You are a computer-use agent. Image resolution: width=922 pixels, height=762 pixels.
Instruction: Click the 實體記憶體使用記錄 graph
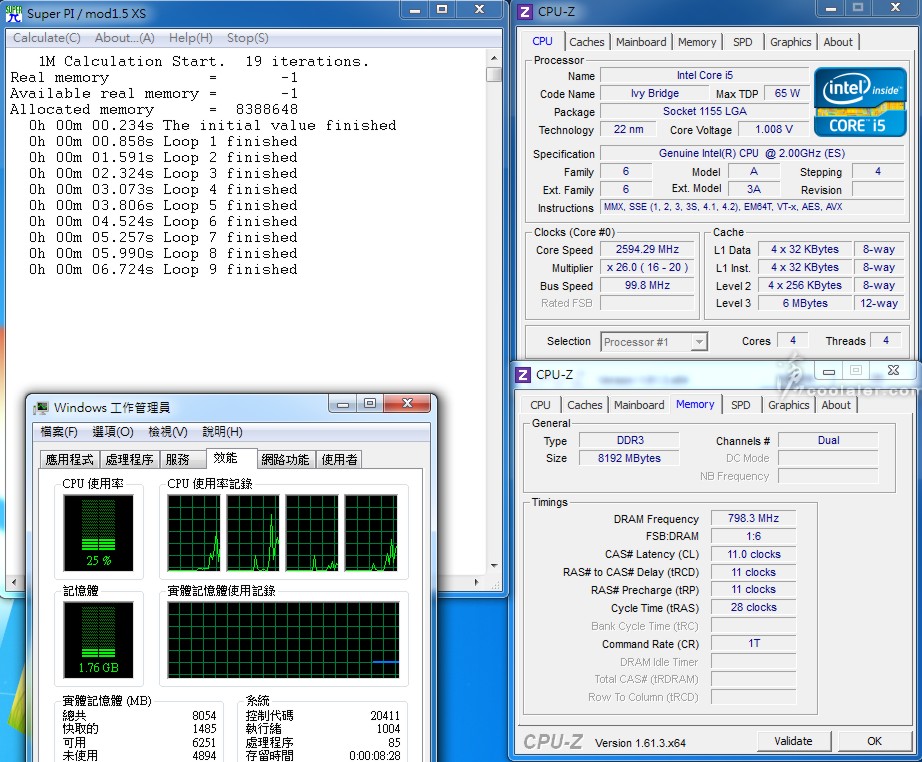click(x=283, y=640)
